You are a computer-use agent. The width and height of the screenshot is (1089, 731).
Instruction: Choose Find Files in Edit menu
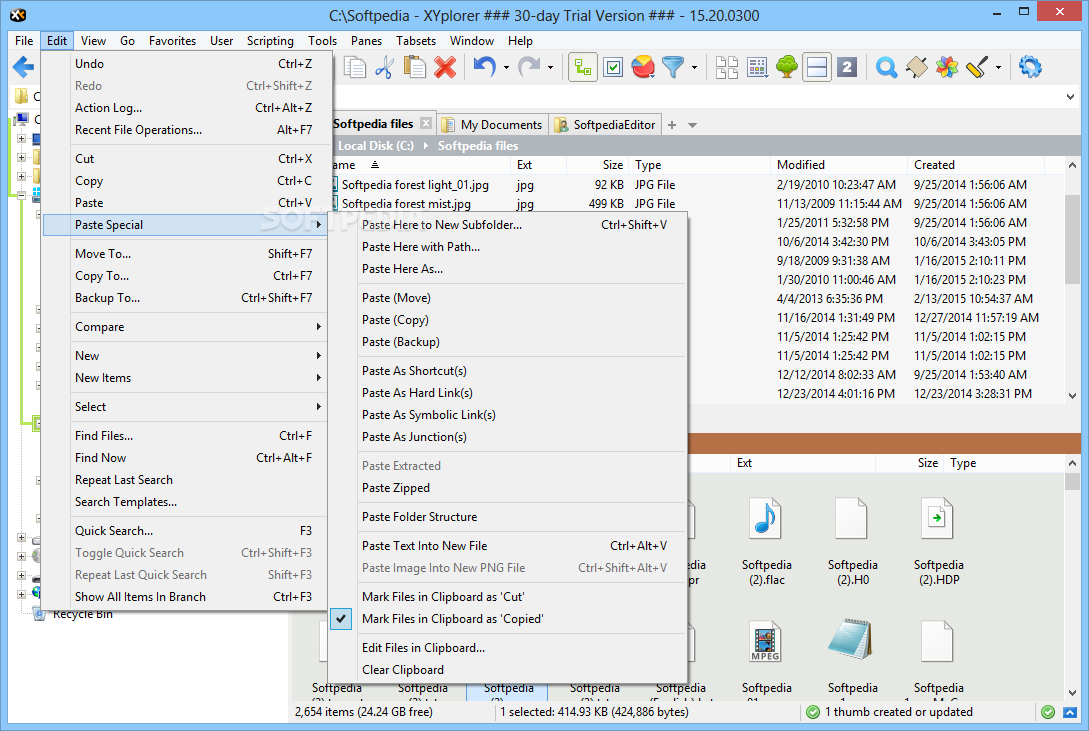coord(186,436)
